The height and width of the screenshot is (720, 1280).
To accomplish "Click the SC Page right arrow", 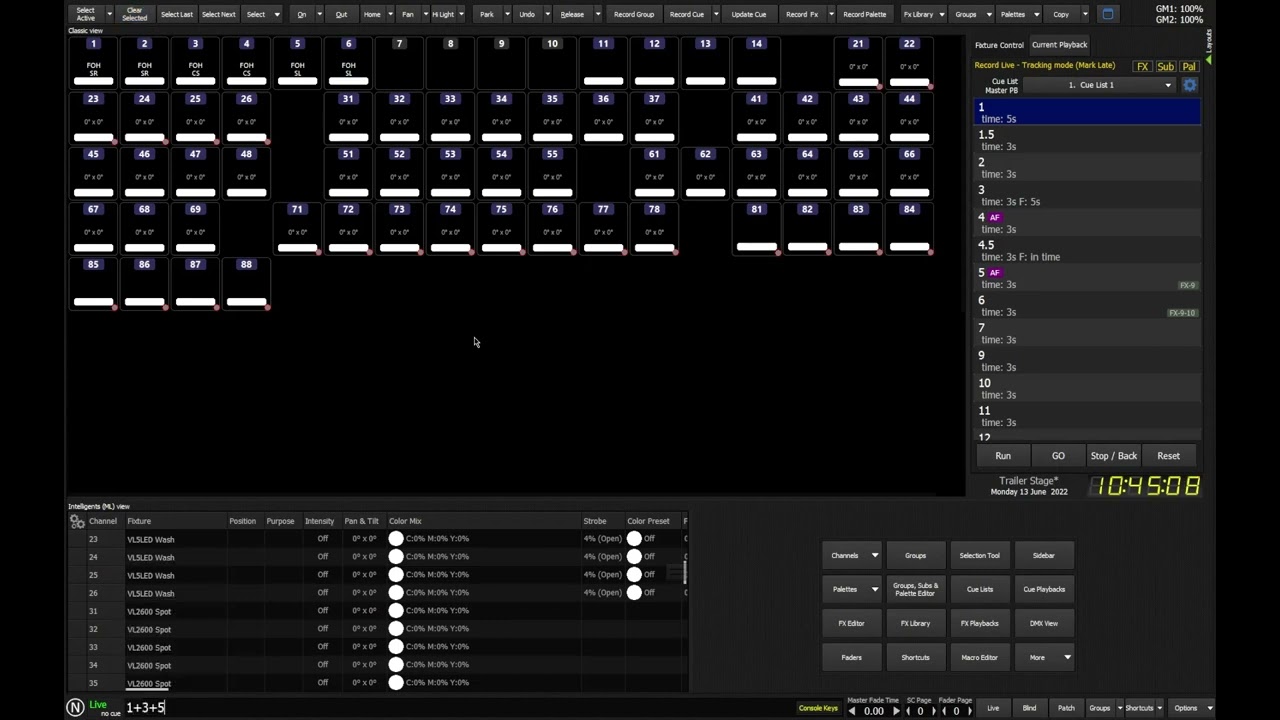I will click(932, 711).
